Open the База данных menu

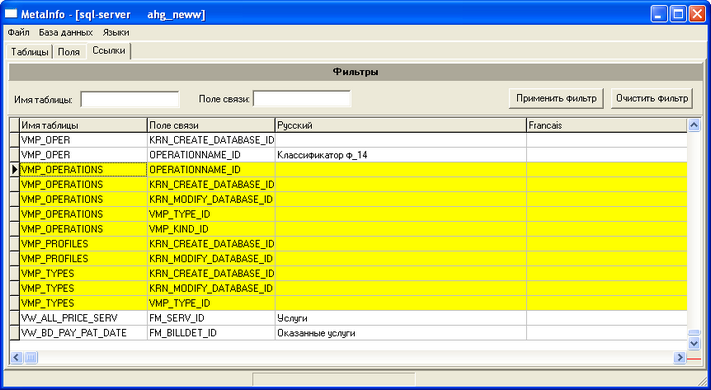66,33
